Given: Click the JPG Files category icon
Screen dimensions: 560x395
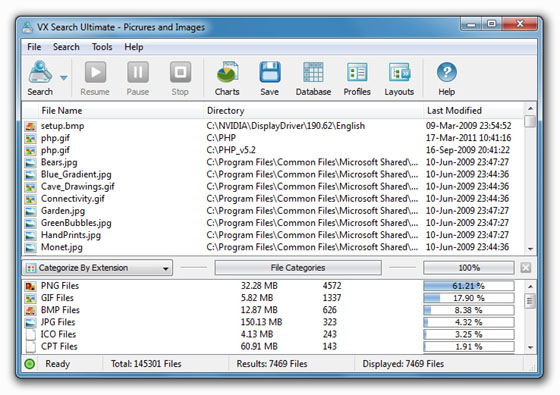Looking at the screenshot, I should 30,322.
